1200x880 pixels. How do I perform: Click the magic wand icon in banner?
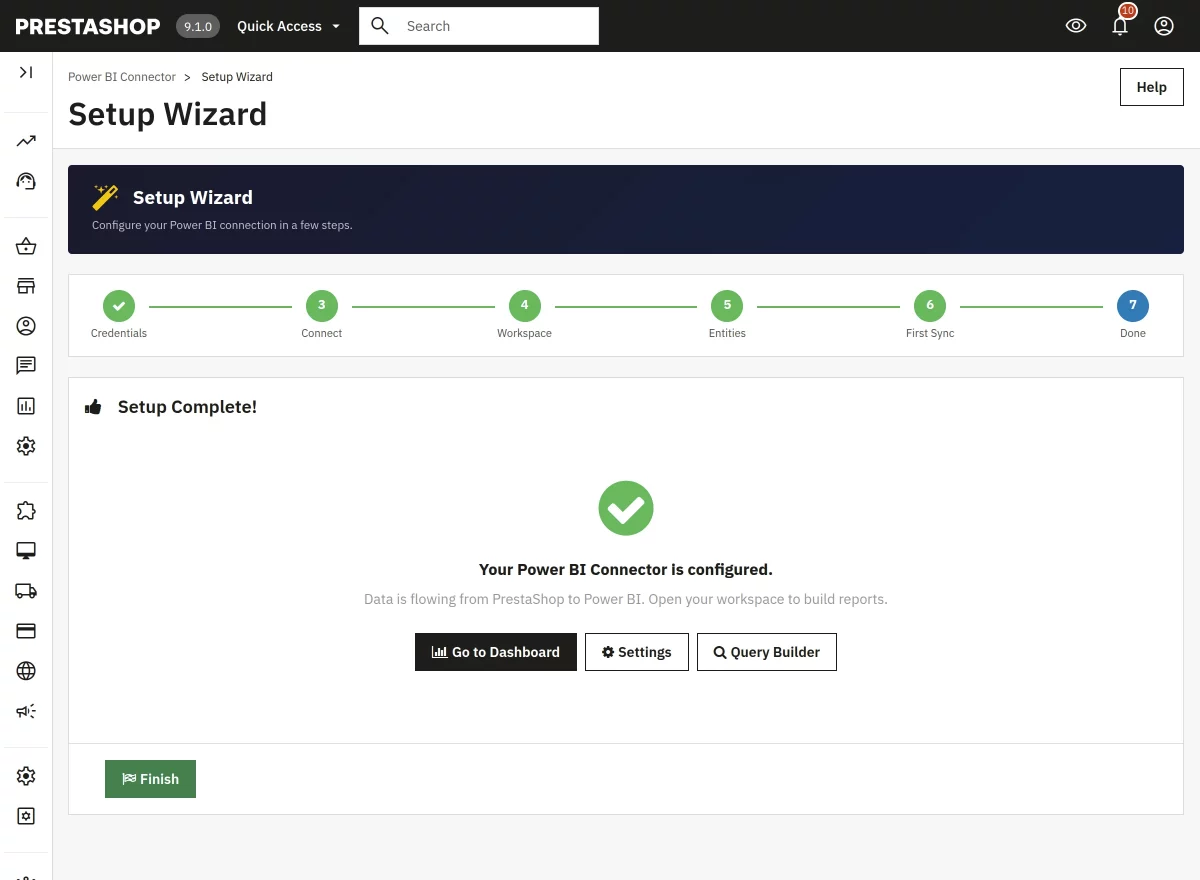(105, 197)
